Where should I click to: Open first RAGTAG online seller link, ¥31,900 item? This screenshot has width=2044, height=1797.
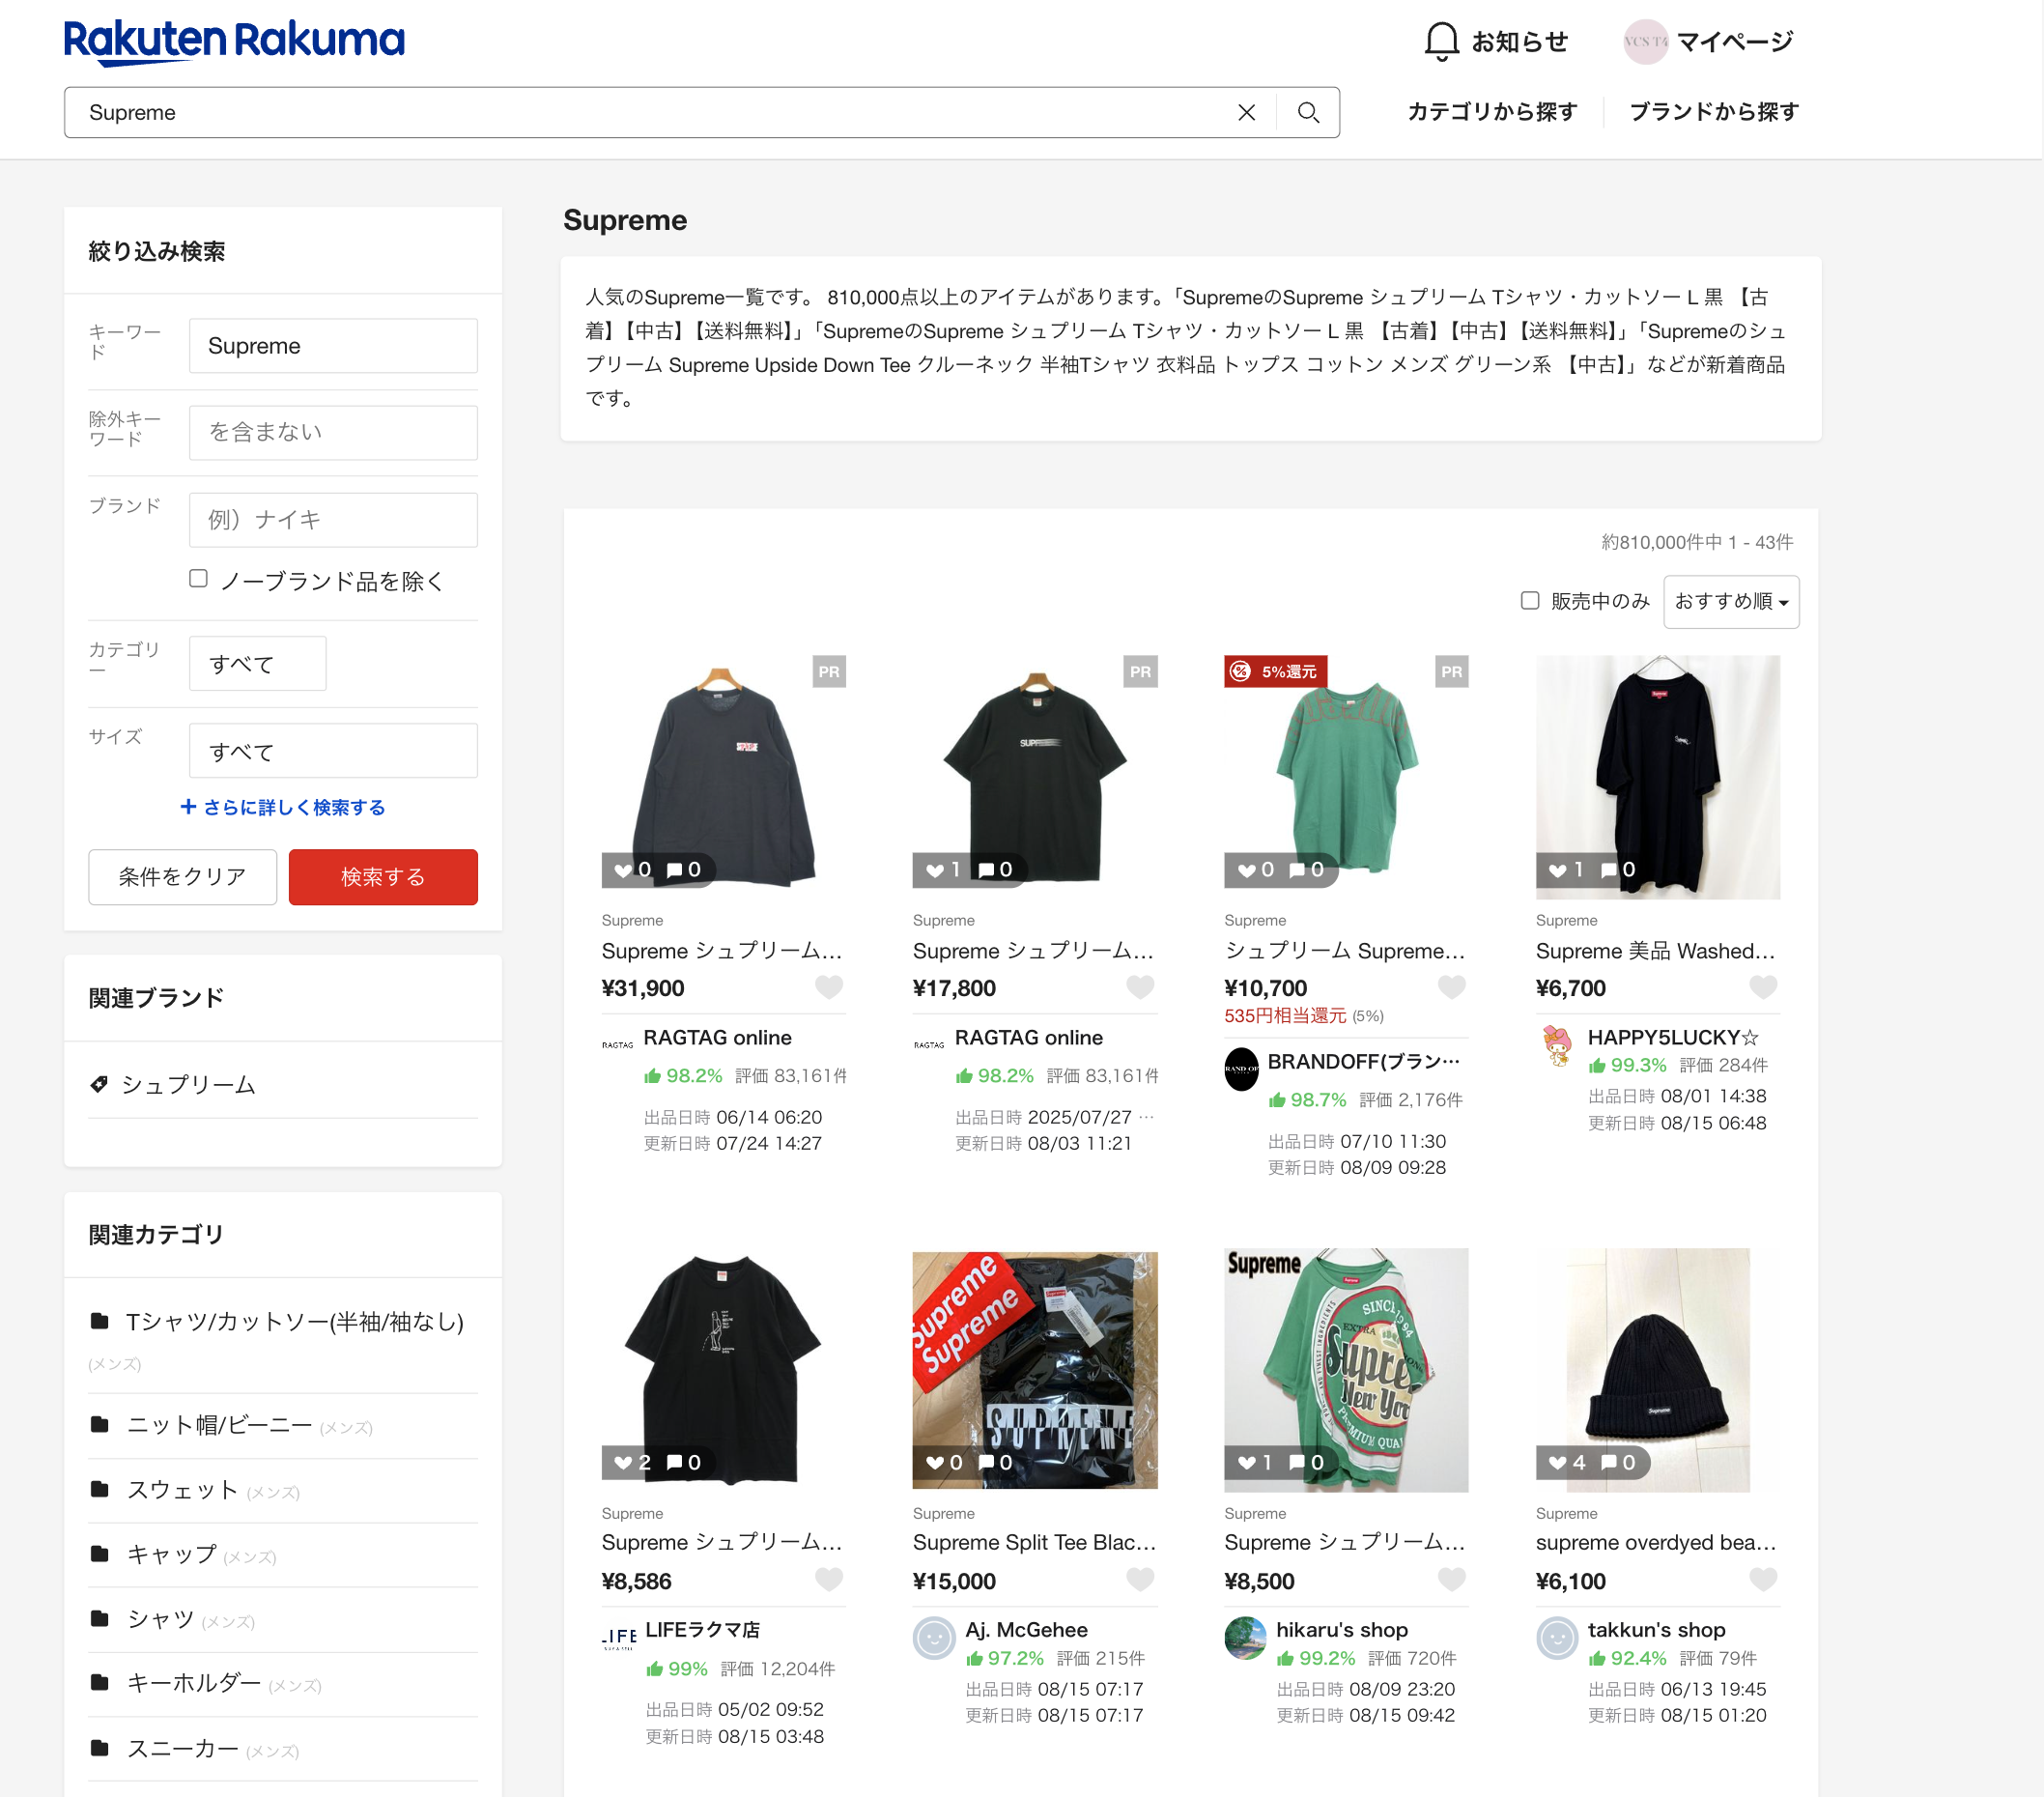[x=717, y=1037]
